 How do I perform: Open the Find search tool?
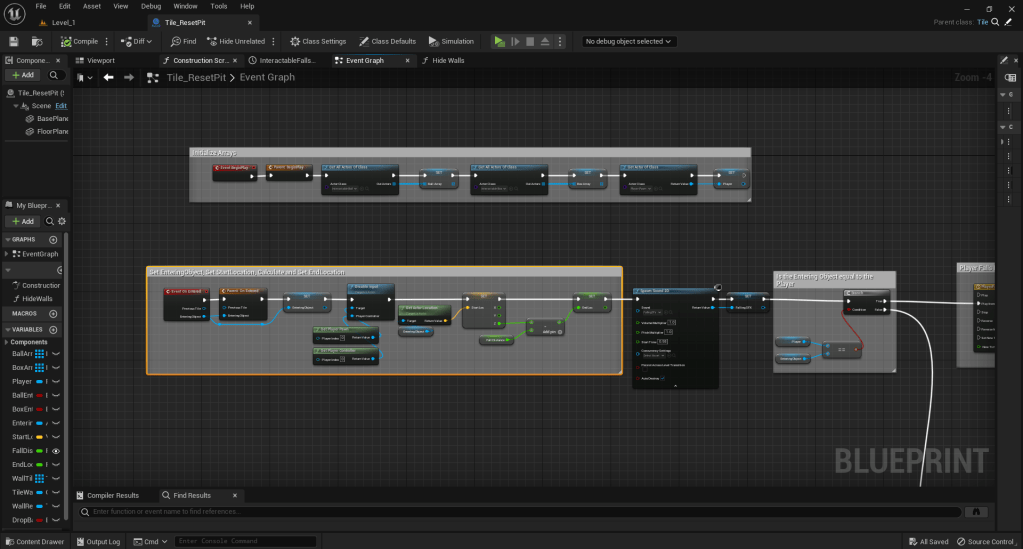(x=183, y=41)
